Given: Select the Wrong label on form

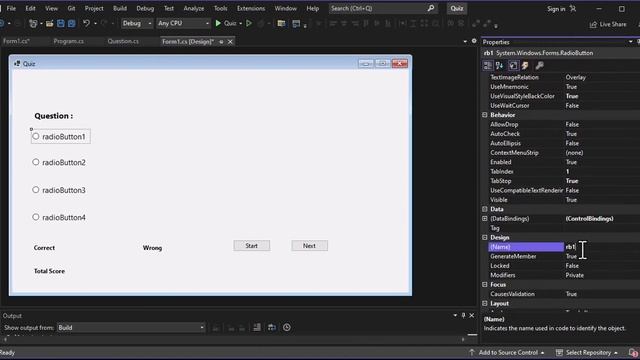Looking at the screenshot, I should (x=152, y=248).
